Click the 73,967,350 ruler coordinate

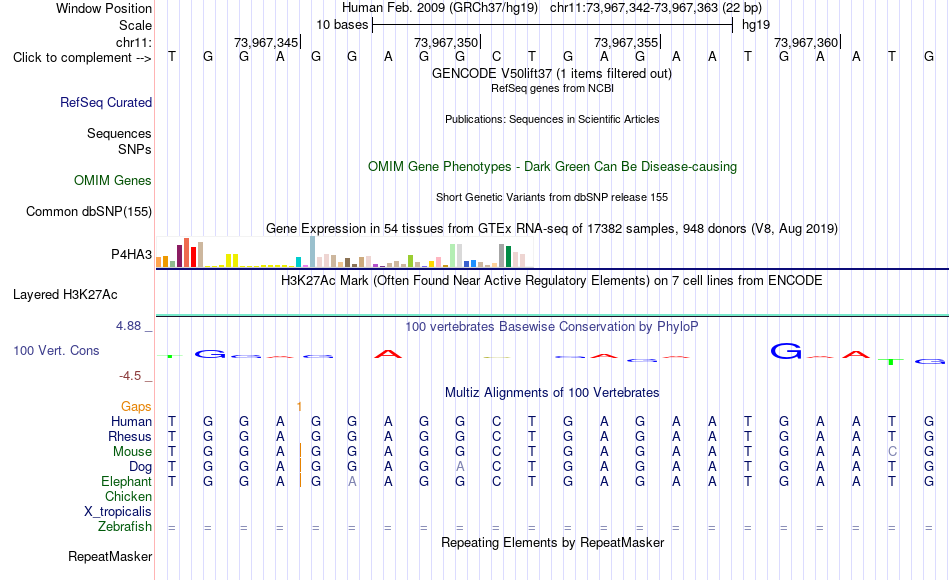[446, 42]
